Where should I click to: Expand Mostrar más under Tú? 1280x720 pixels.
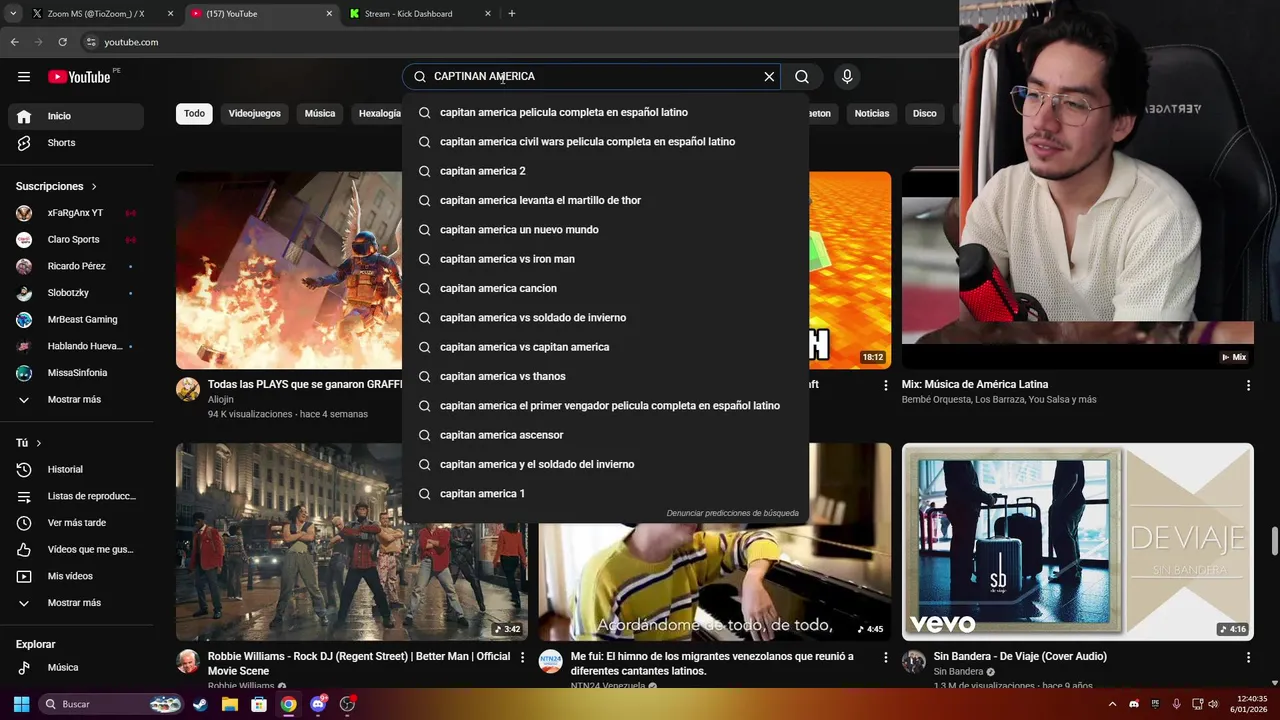pyautogui.click(x=76, y=603)
